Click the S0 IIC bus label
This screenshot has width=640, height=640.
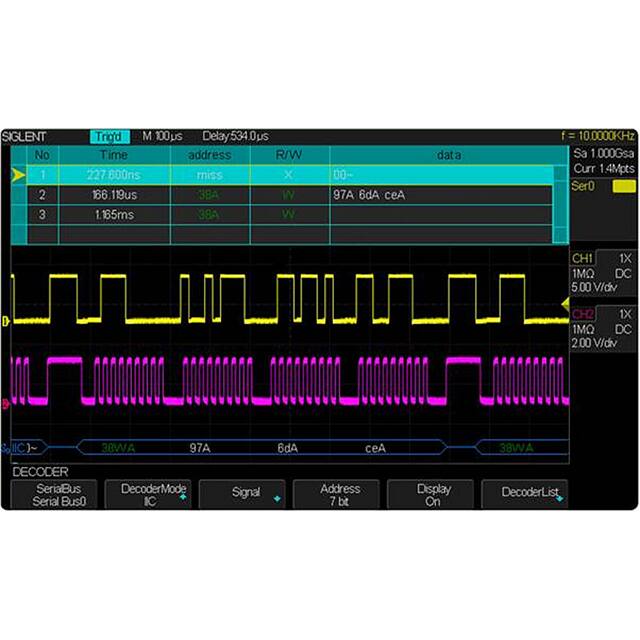[13, 448]
